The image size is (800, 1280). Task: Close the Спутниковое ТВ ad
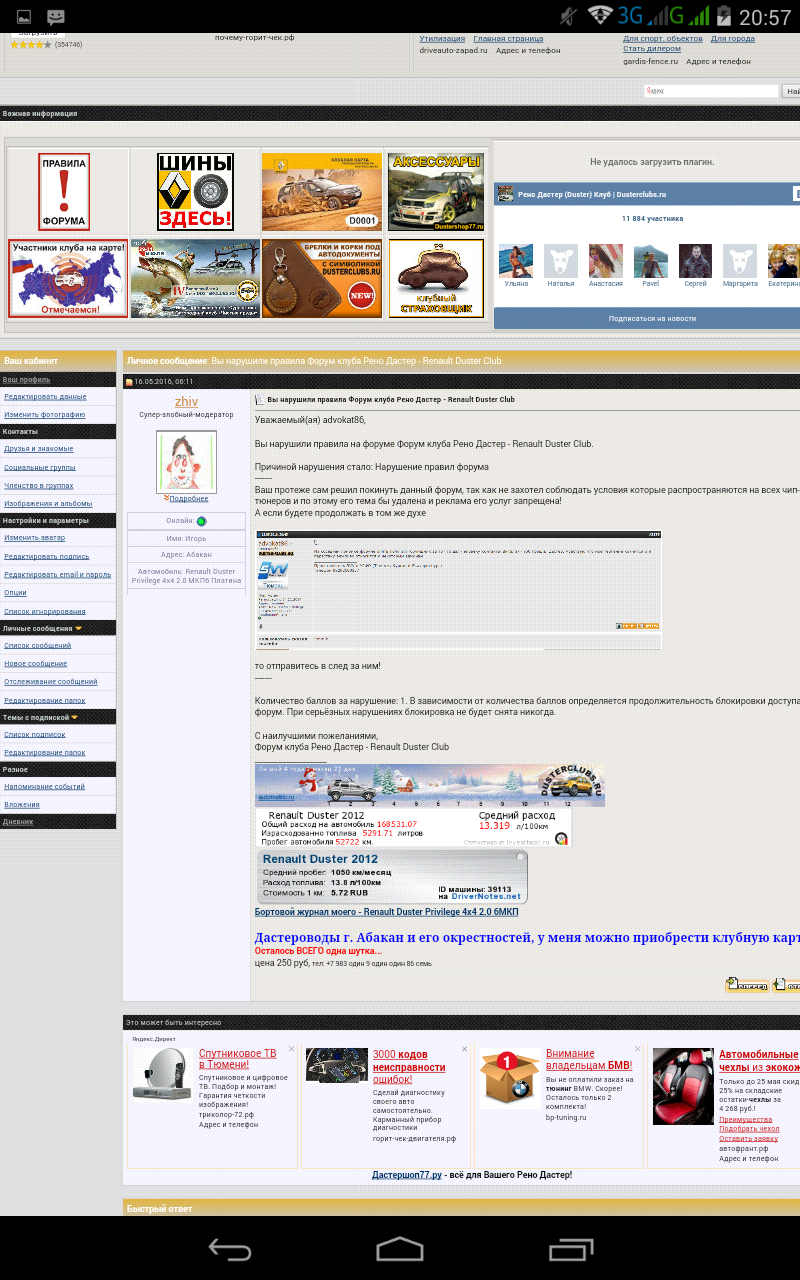[291, 1049]
